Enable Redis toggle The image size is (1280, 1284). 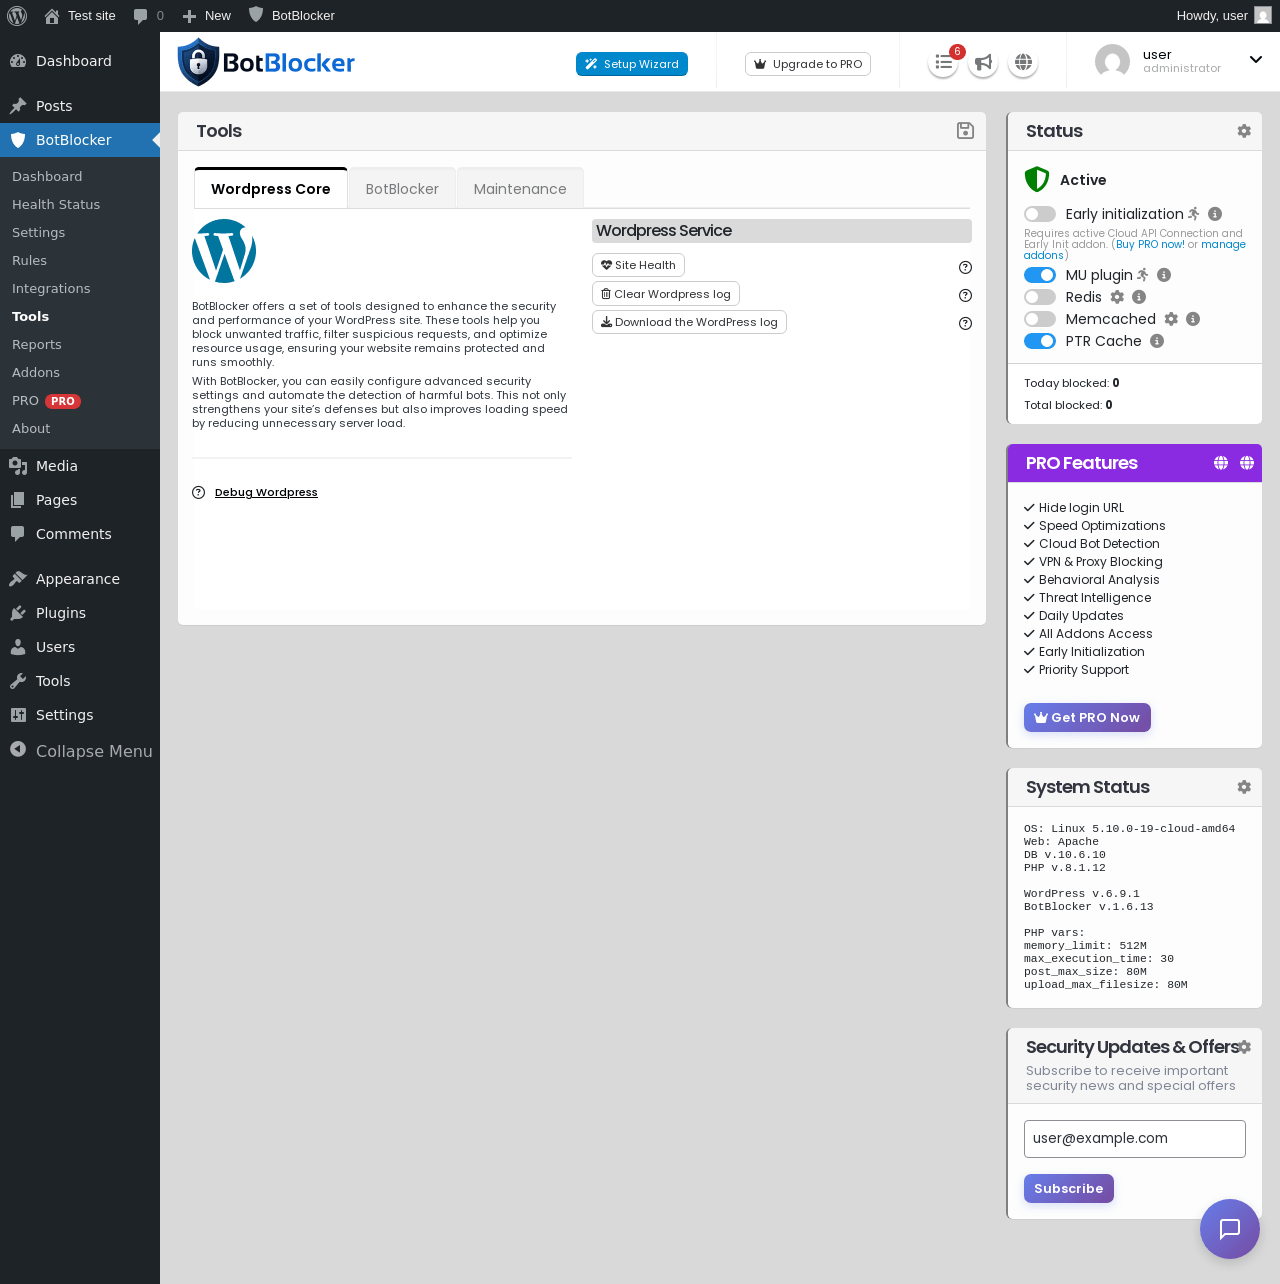click(x=1040, y=297)
